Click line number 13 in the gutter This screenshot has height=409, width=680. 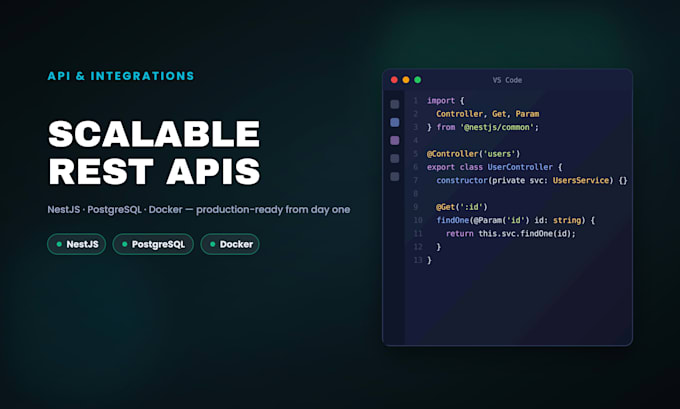tap(418, 260)
